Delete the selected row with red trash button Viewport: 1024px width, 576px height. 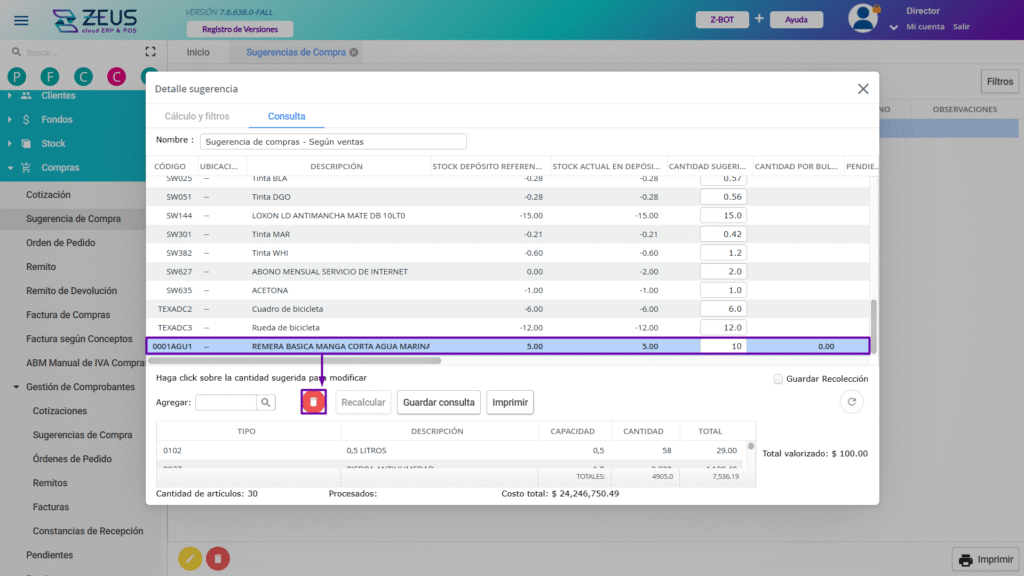coord(313,402)
